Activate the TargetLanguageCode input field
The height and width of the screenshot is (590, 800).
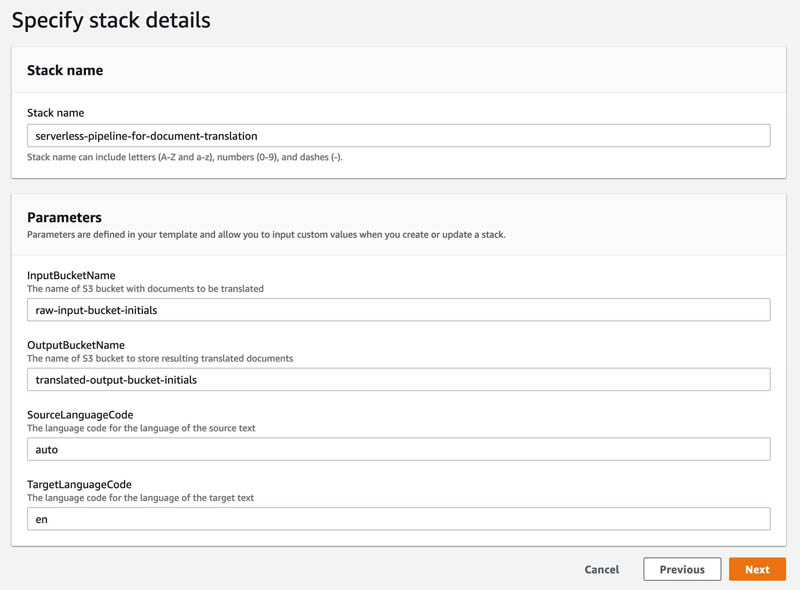tap(398, 519)
